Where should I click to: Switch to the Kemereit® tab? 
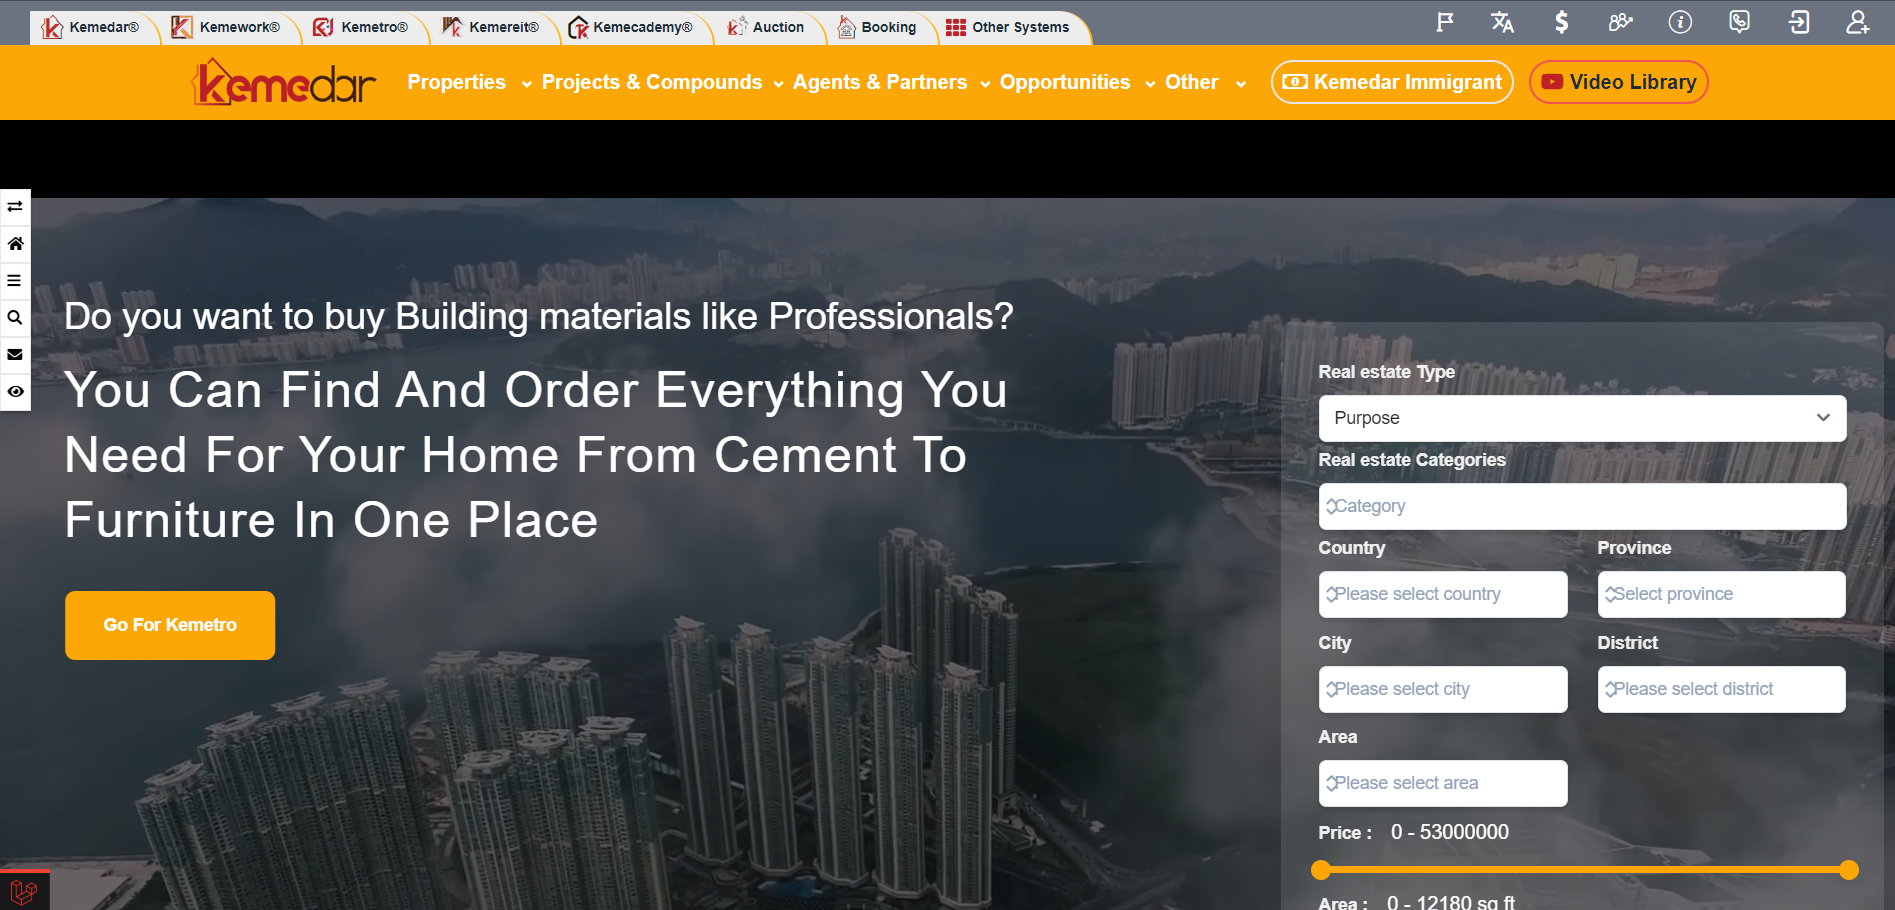(x=491, y=27)
